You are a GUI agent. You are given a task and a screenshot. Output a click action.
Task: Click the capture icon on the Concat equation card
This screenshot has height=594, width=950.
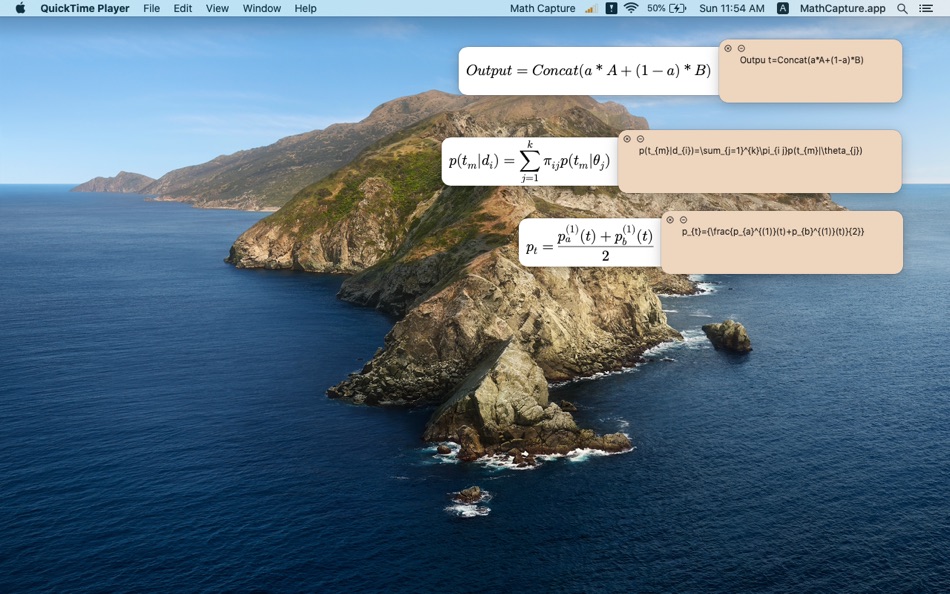pos(727,47)
